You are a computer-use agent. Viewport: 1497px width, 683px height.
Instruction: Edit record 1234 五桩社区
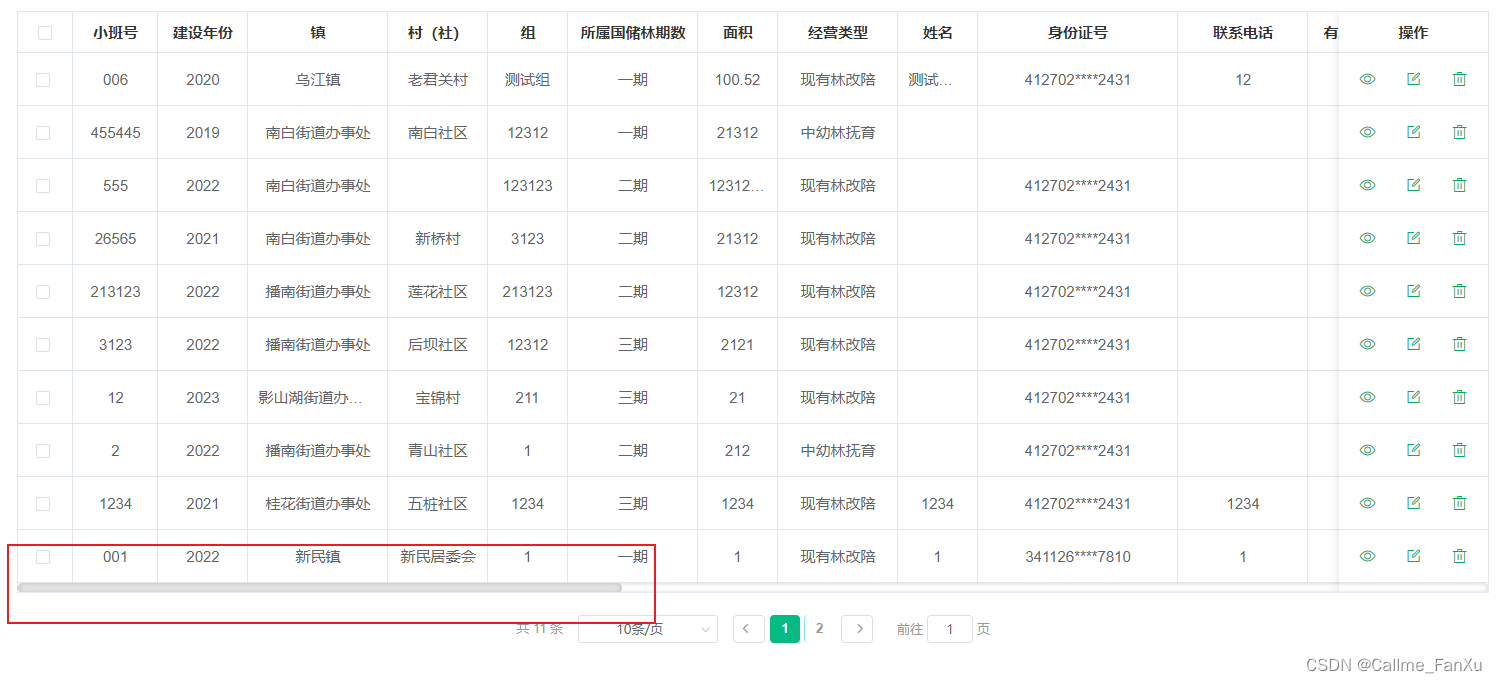(1413, 503)
